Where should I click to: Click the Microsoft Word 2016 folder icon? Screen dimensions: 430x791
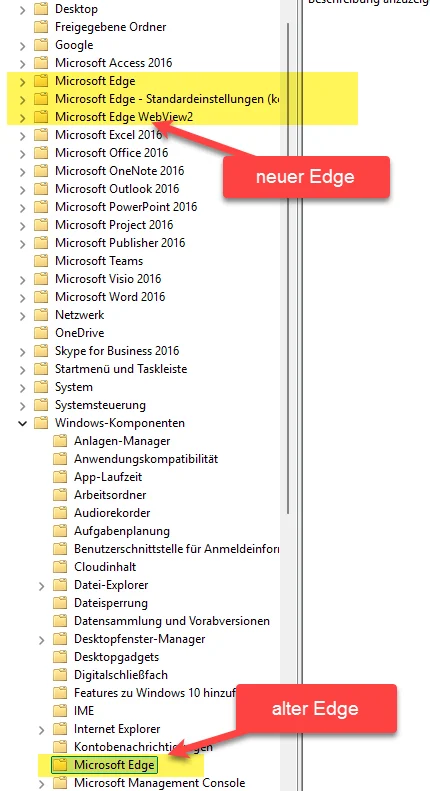tap(41, 297)
